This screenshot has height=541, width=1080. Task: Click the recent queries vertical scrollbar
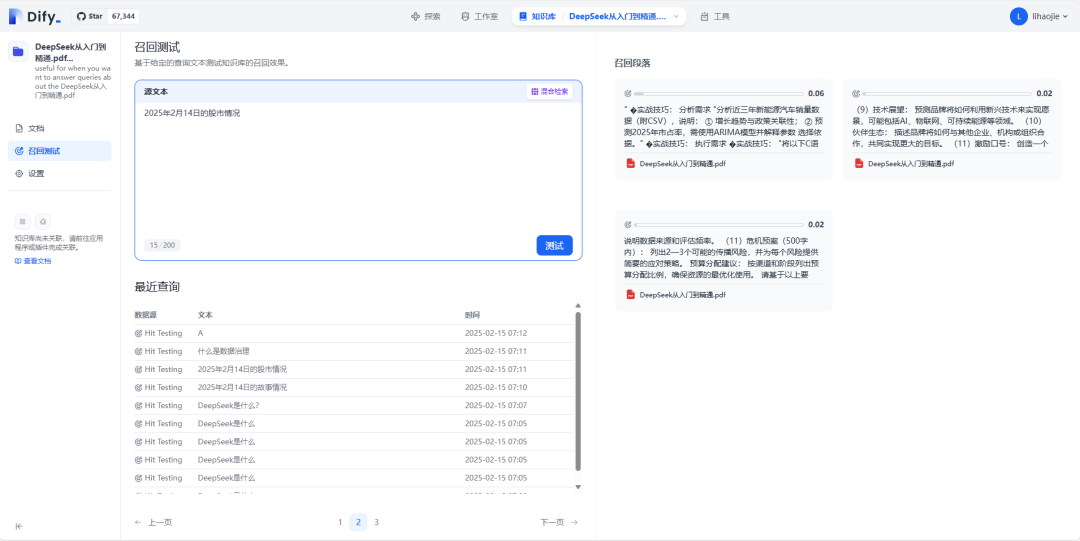point(578,393)
